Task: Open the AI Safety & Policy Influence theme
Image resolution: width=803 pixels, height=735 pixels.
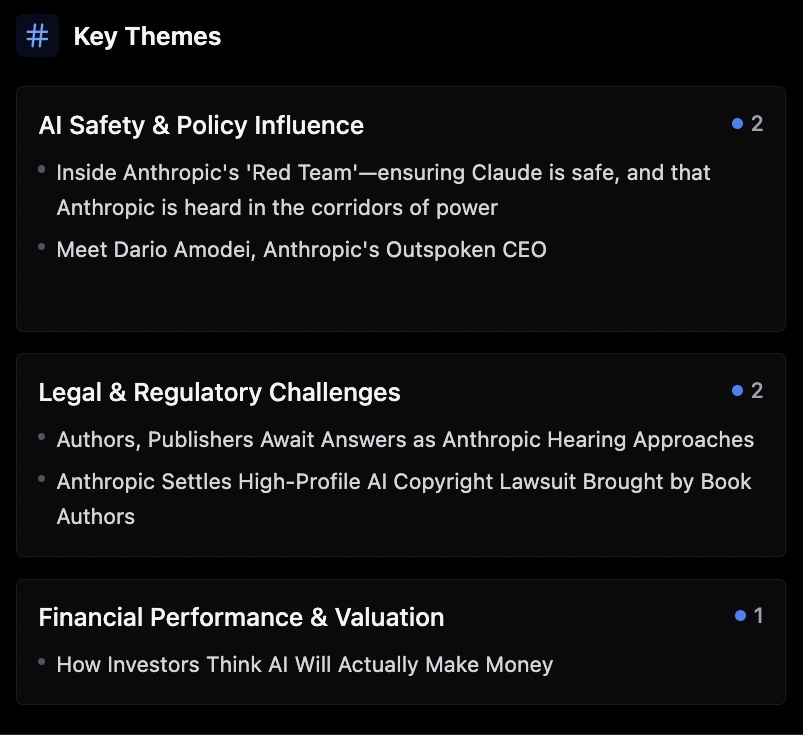Action: pos(201,125)
